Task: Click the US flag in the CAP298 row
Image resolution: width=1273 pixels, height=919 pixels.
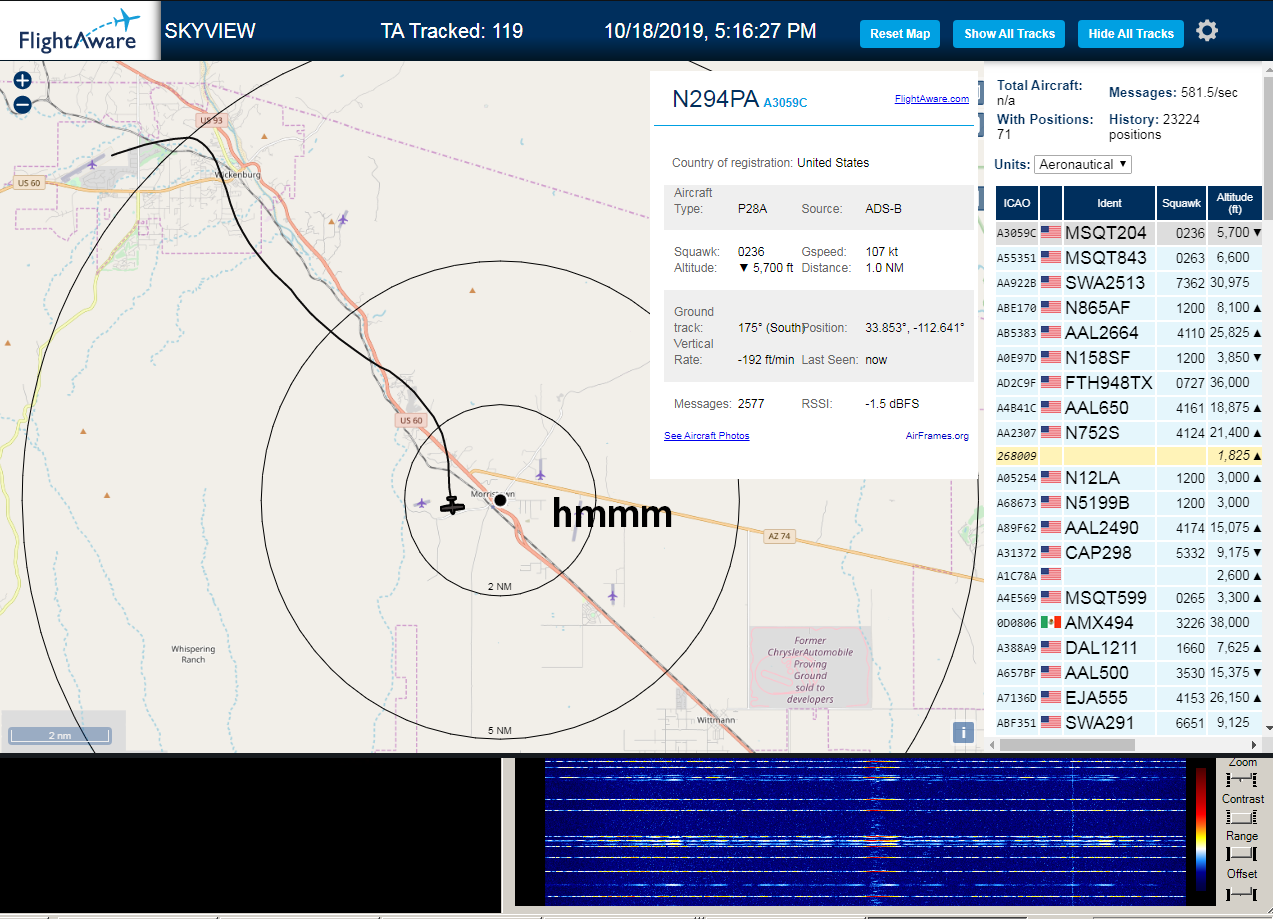Action: point(1051,552)
